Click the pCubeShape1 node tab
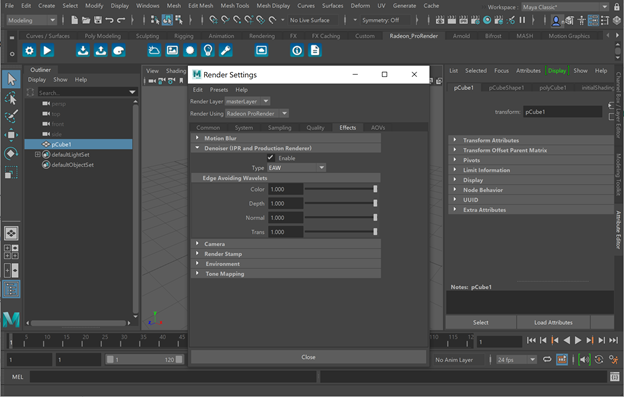 click(x=506, y=88)
